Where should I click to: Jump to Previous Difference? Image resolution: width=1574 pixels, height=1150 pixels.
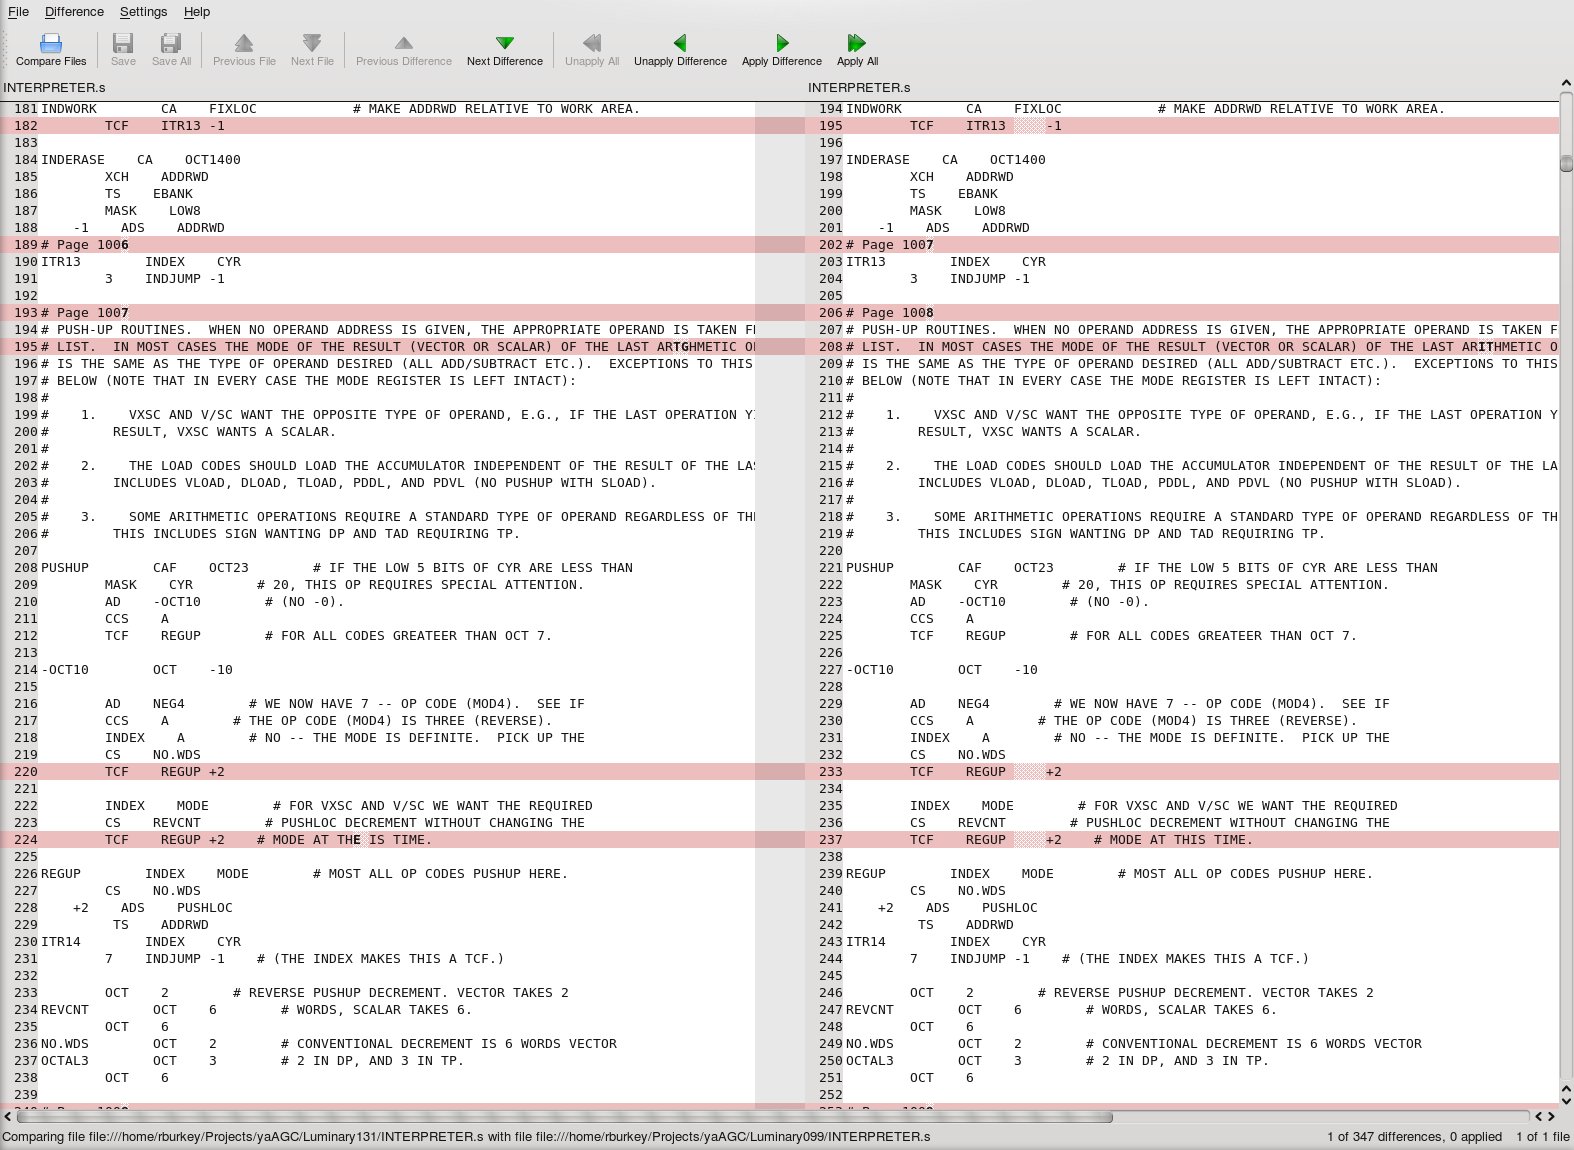point(404,43)
